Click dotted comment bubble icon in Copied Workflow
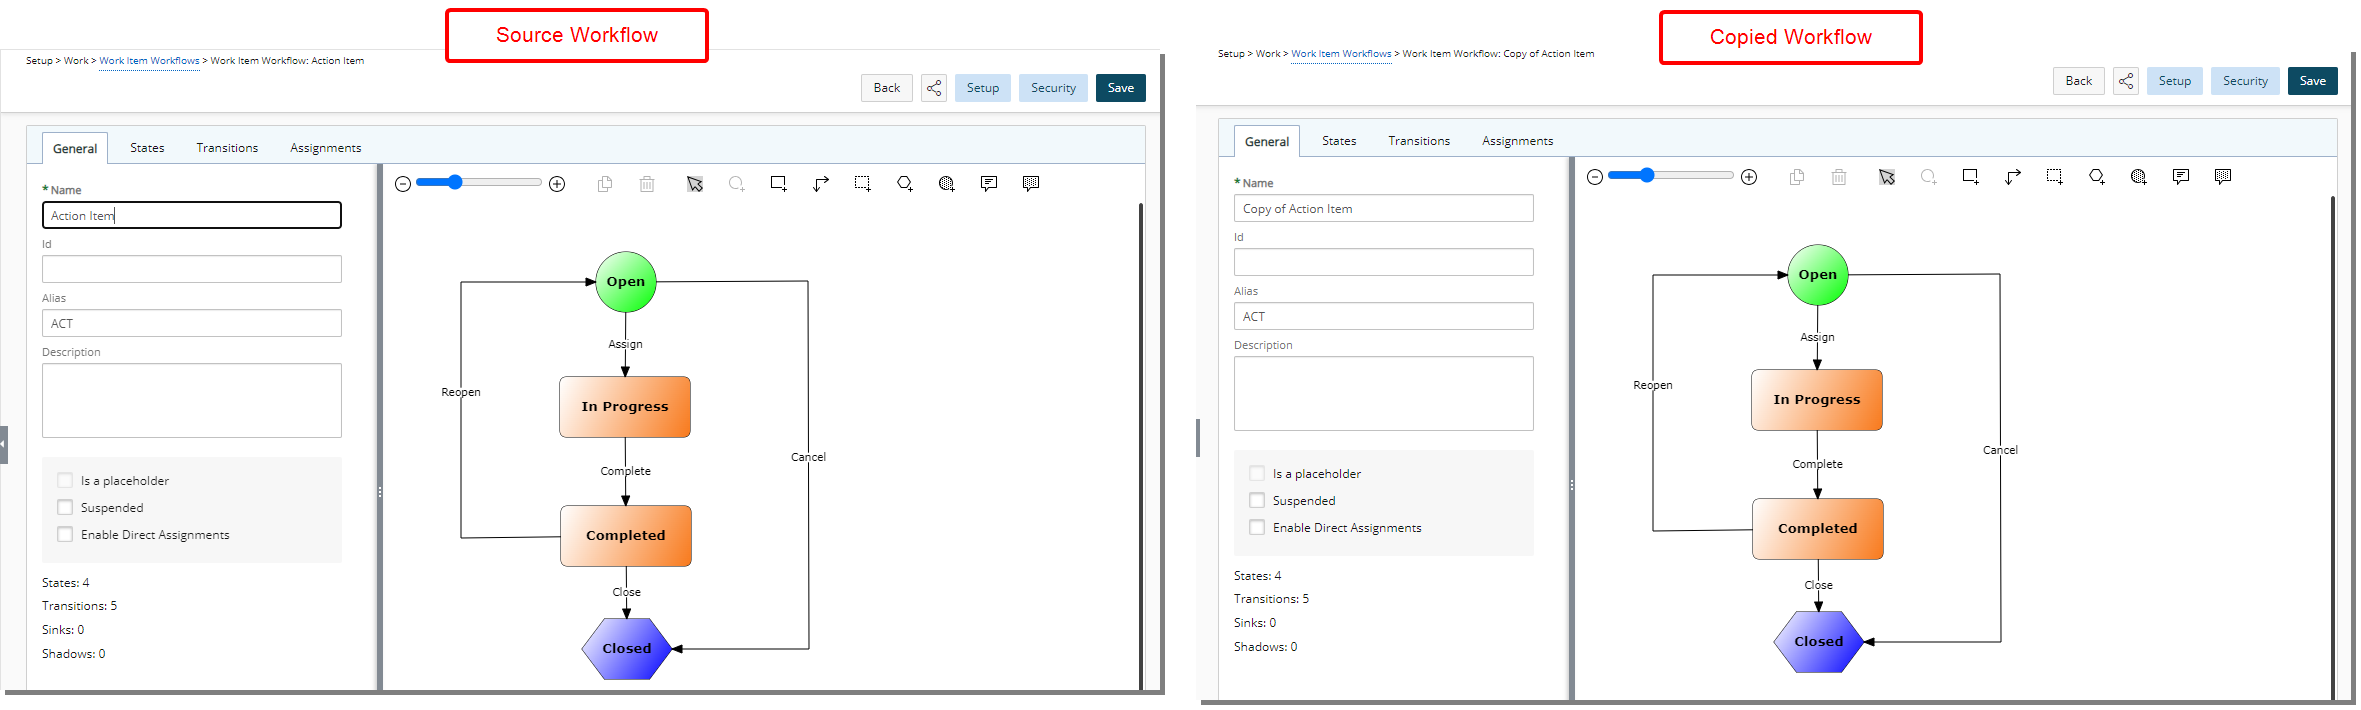 [x=2223, y=177]
